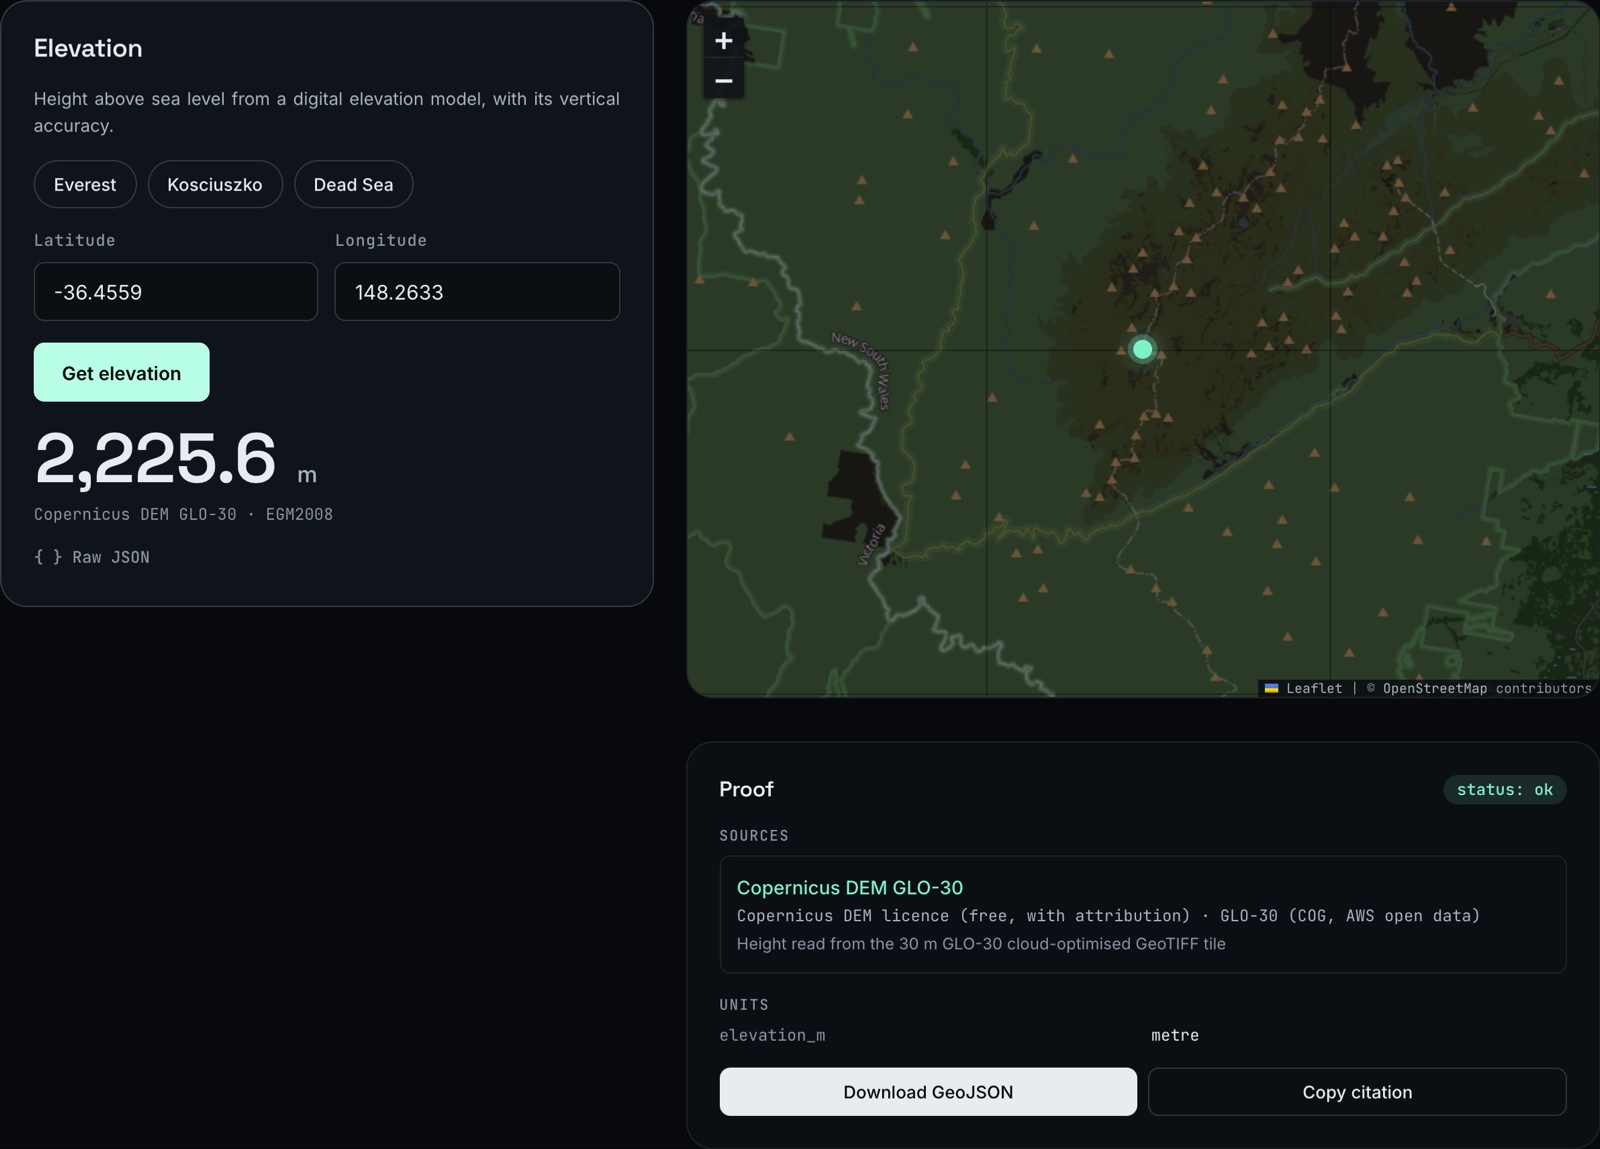Click the 2,225.6 elevation value

[x=155, y=459]
